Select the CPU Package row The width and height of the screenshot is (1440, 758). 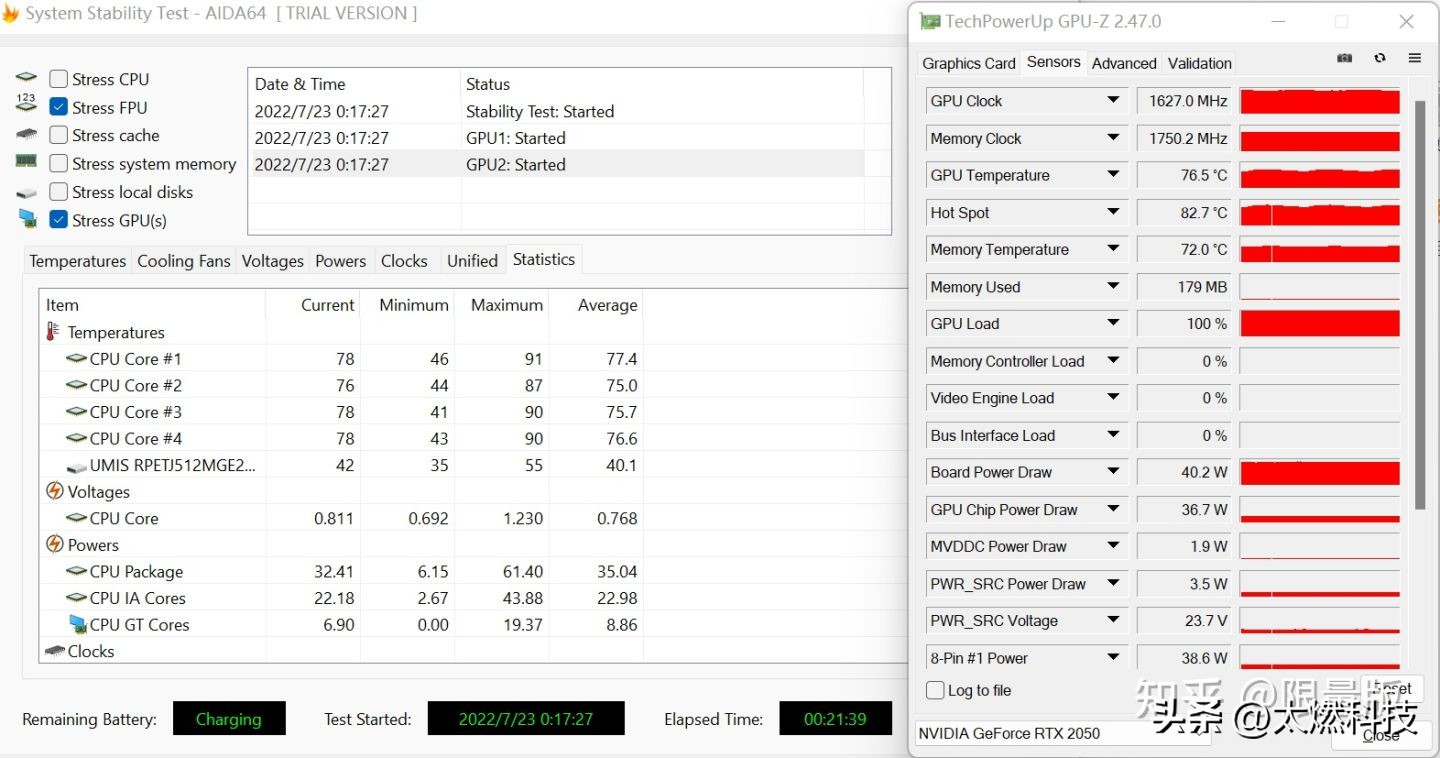click(x=136, y=572)
